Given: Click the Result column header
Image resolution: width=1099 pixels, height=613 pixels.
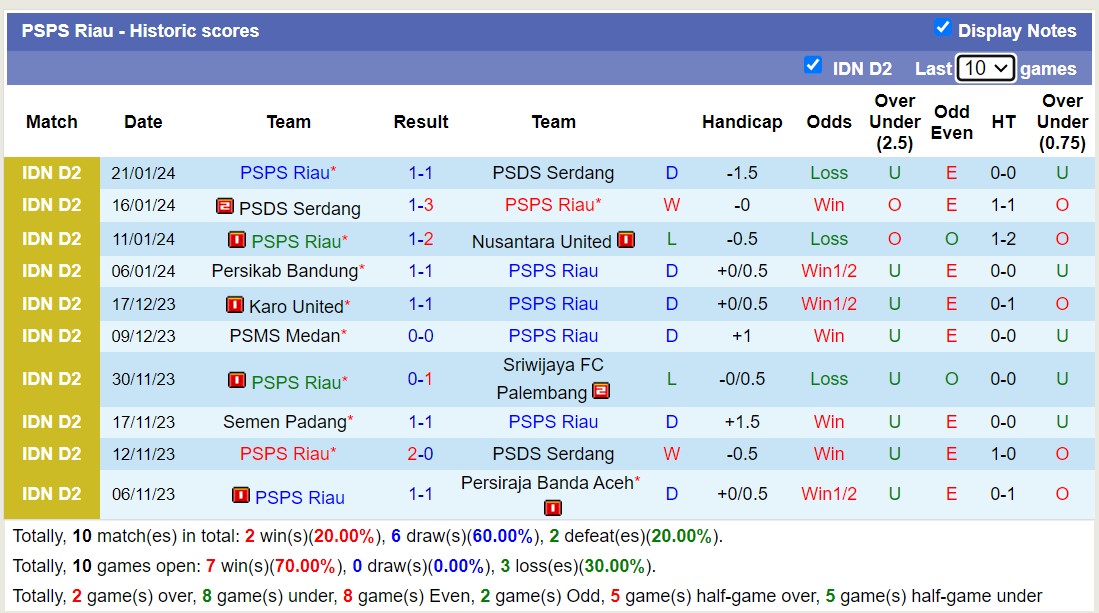Looking at the screenshot, I should (x=420, y=122).
